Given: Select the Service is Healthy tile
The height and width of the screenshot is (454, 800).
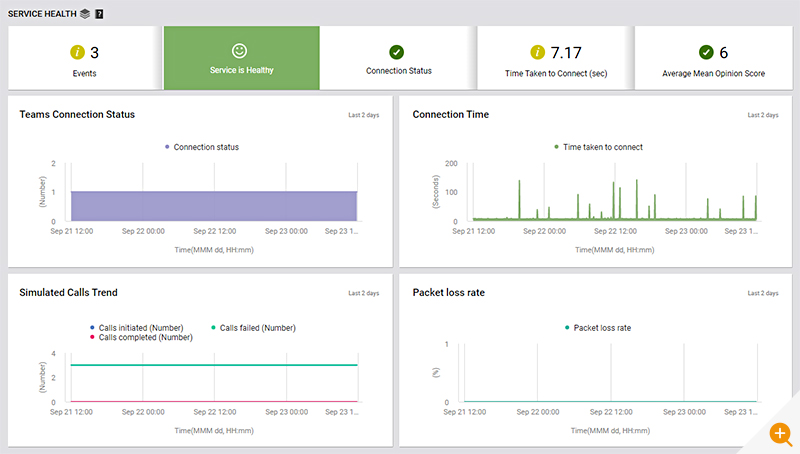Looking at the screenshot, I should (x=242, y=58).
